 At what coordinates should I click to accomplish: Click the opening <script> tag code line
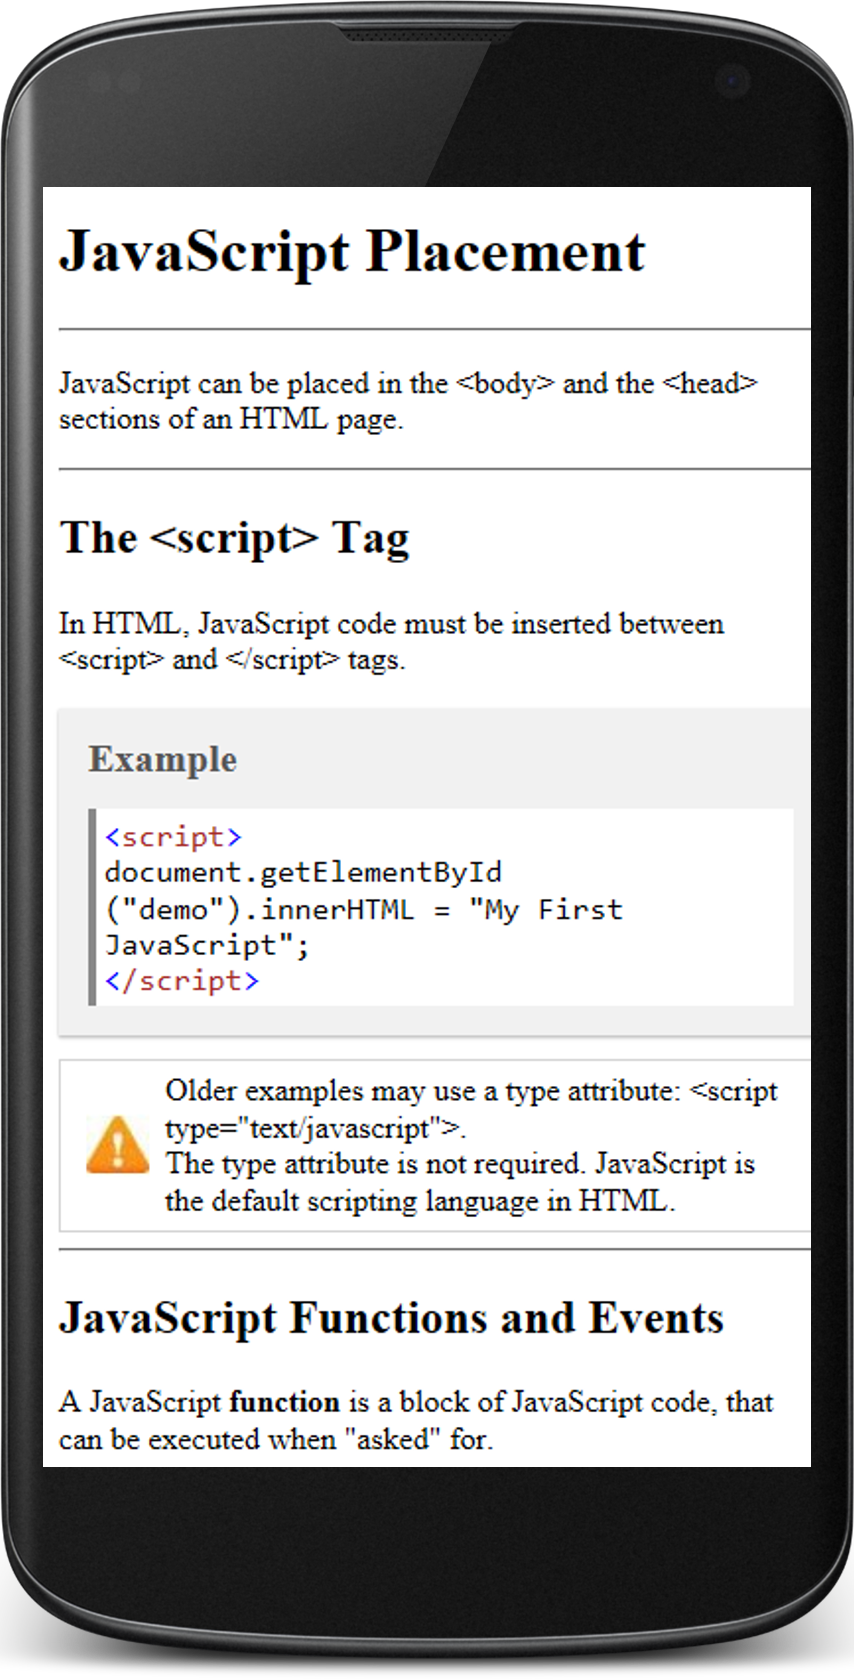pos(173,836)
